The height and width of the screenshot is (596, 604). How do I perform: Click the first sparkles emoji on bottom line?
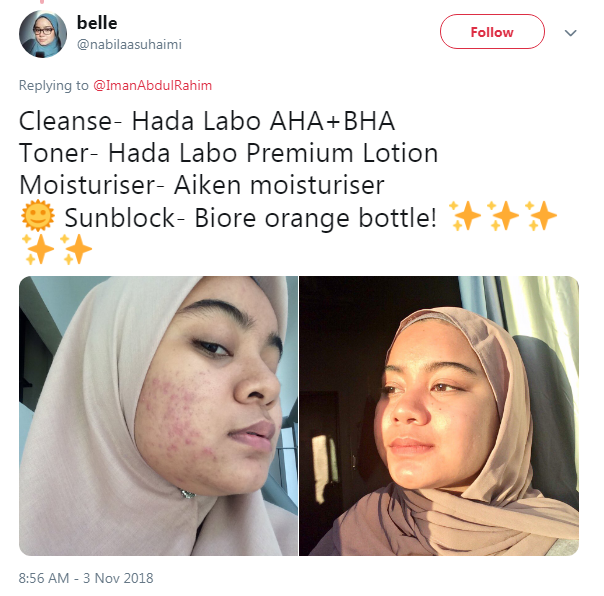38,249
